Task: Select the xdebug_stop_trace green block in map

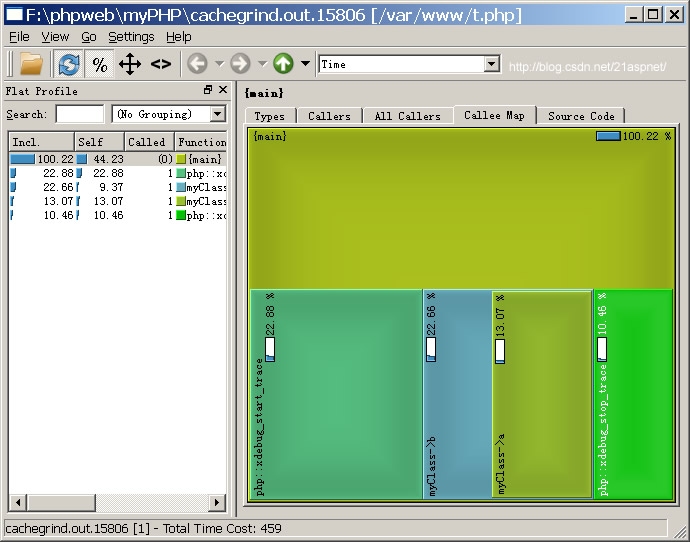Action: pos(634,420)
